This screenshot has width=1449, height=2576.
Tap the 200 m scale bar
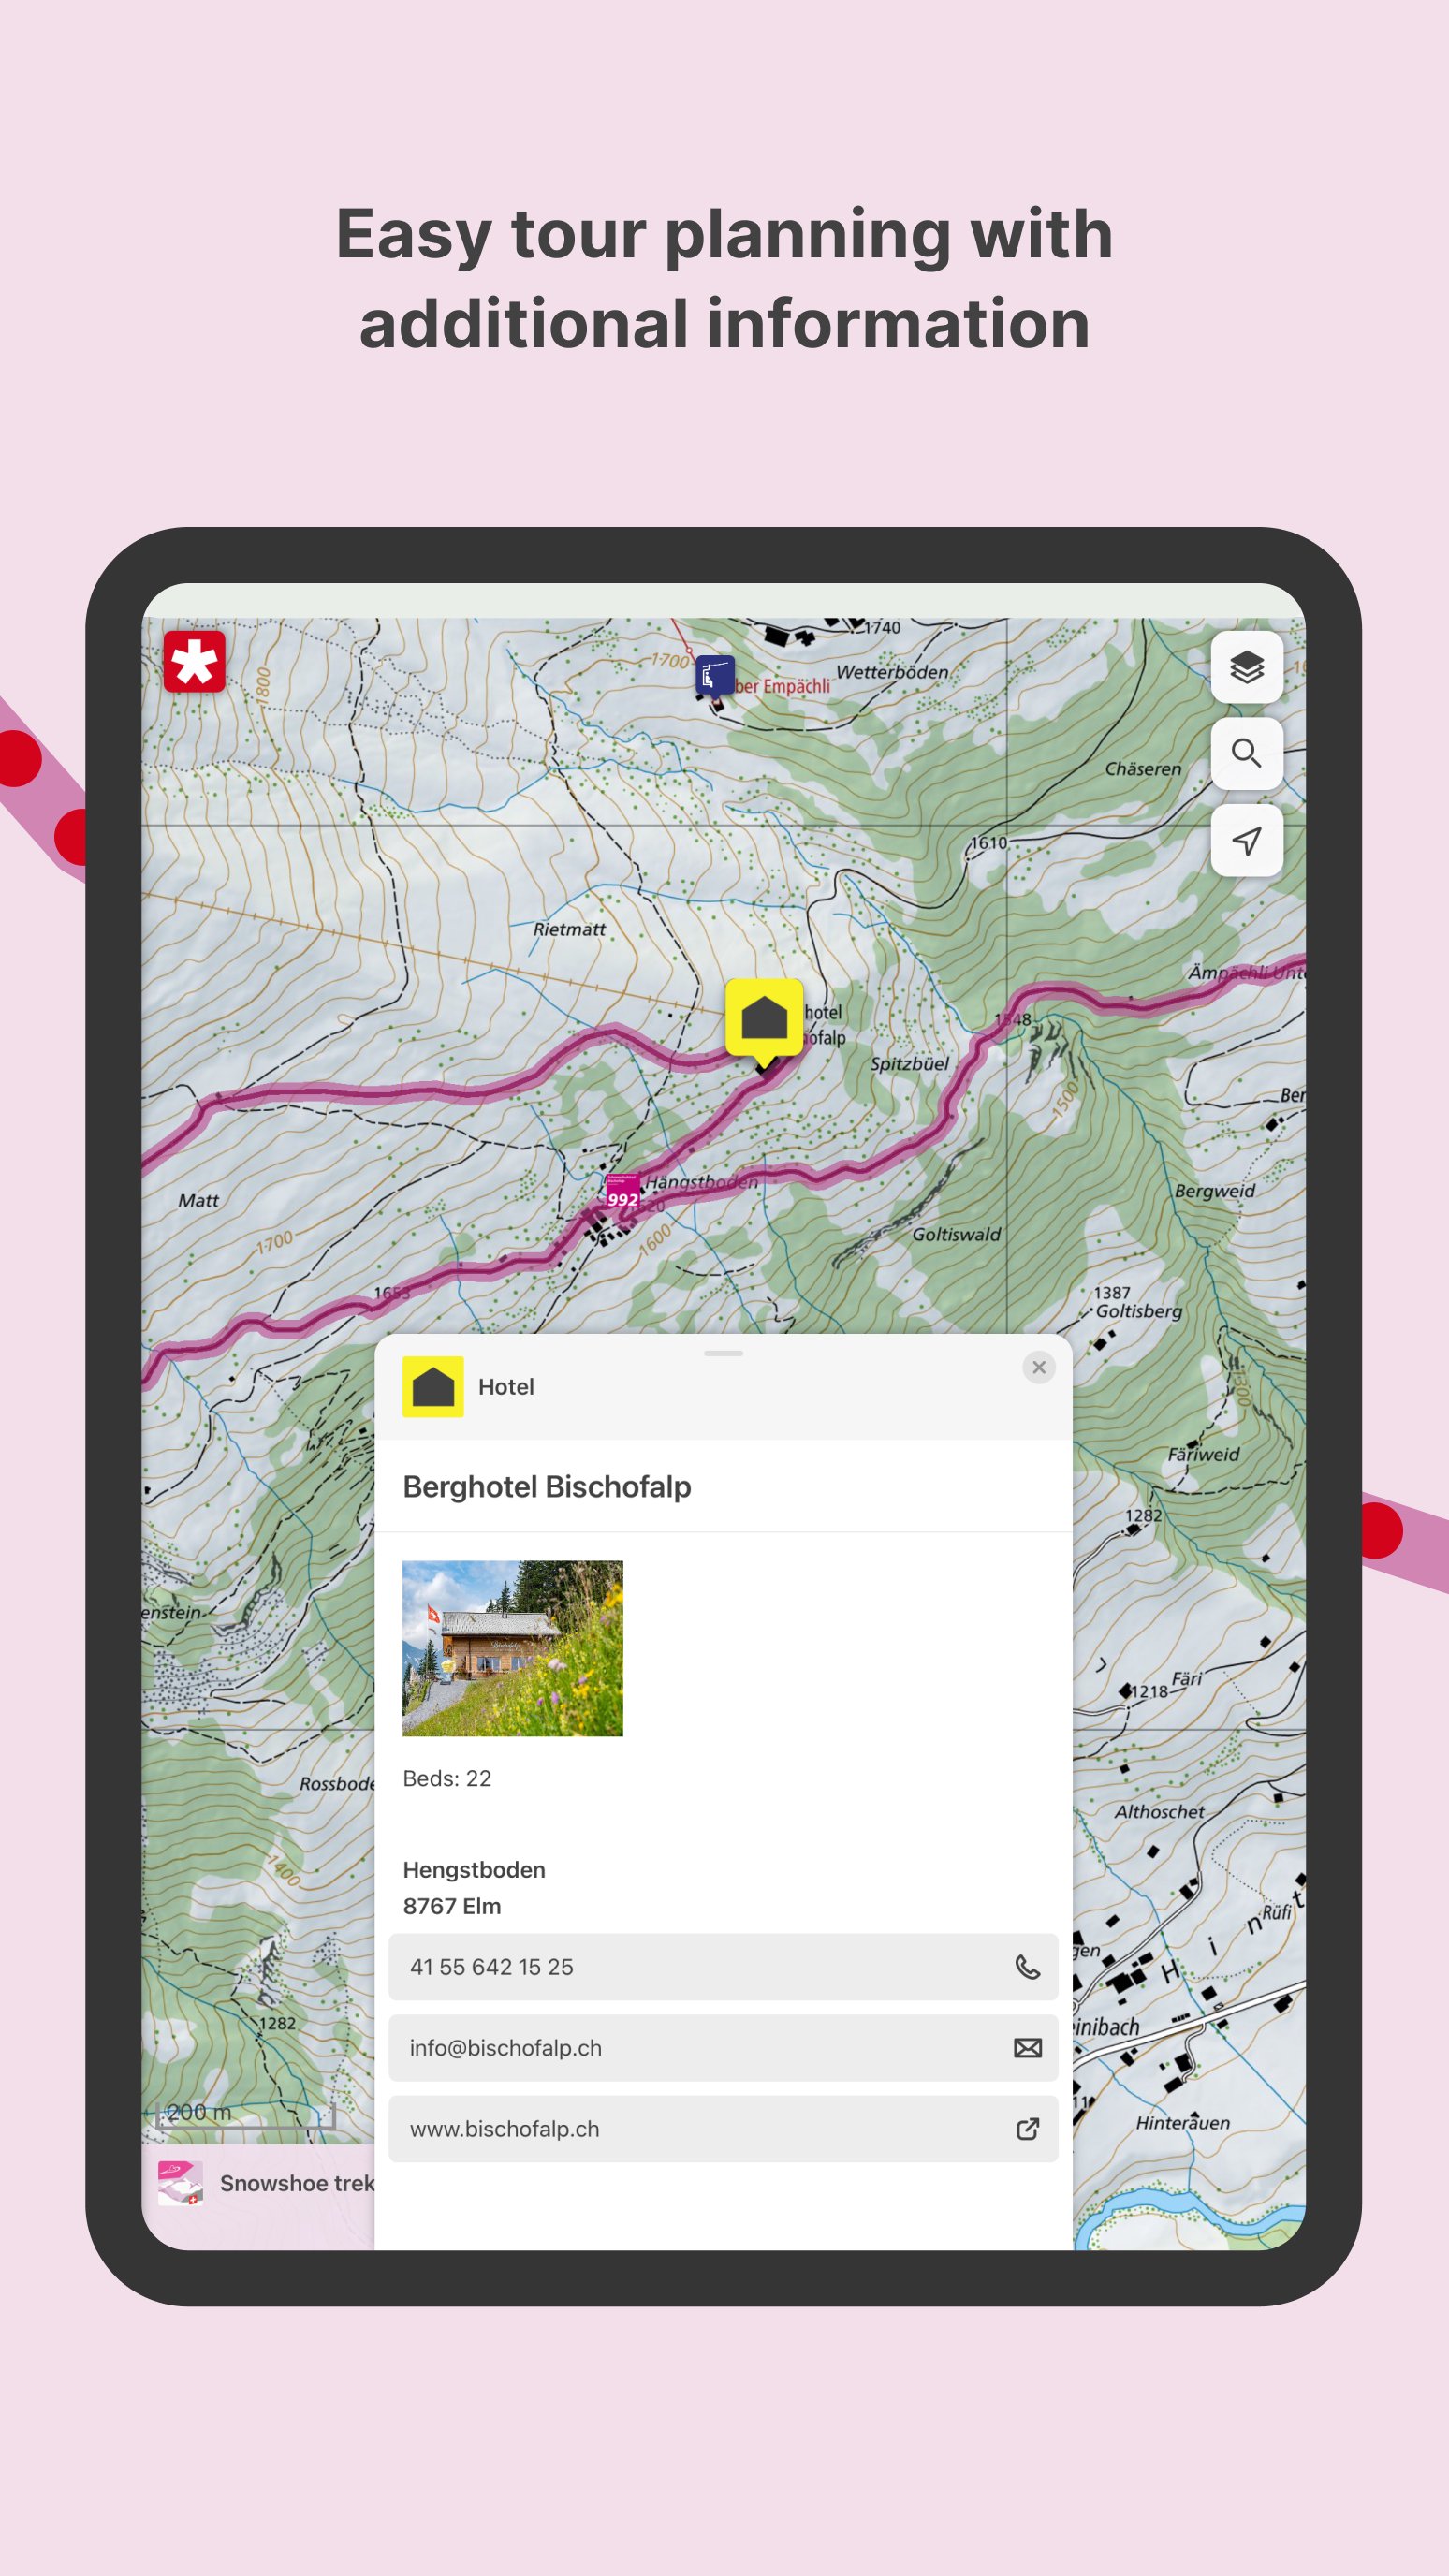click(246, 2114)
